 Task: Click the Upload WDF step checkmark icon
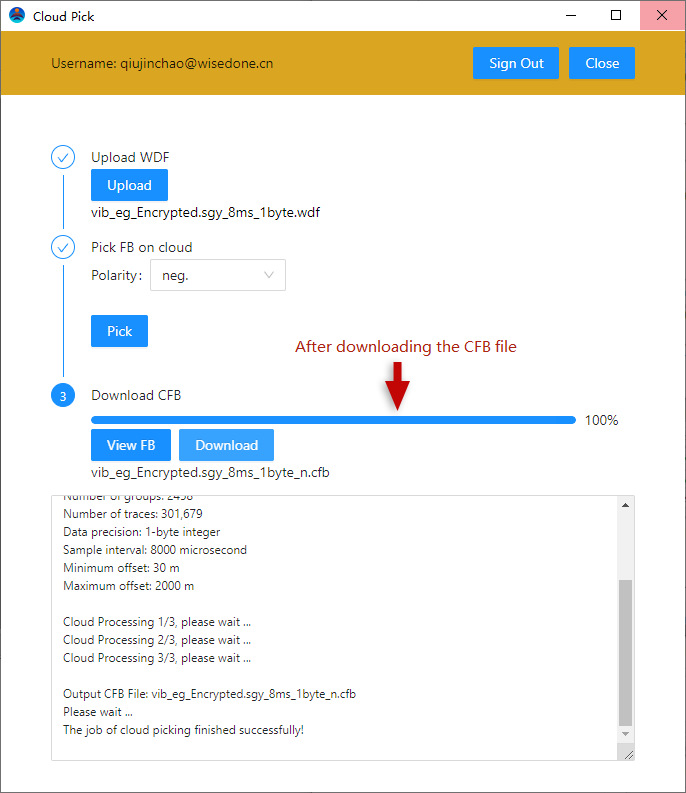click(x=63, y=158)
